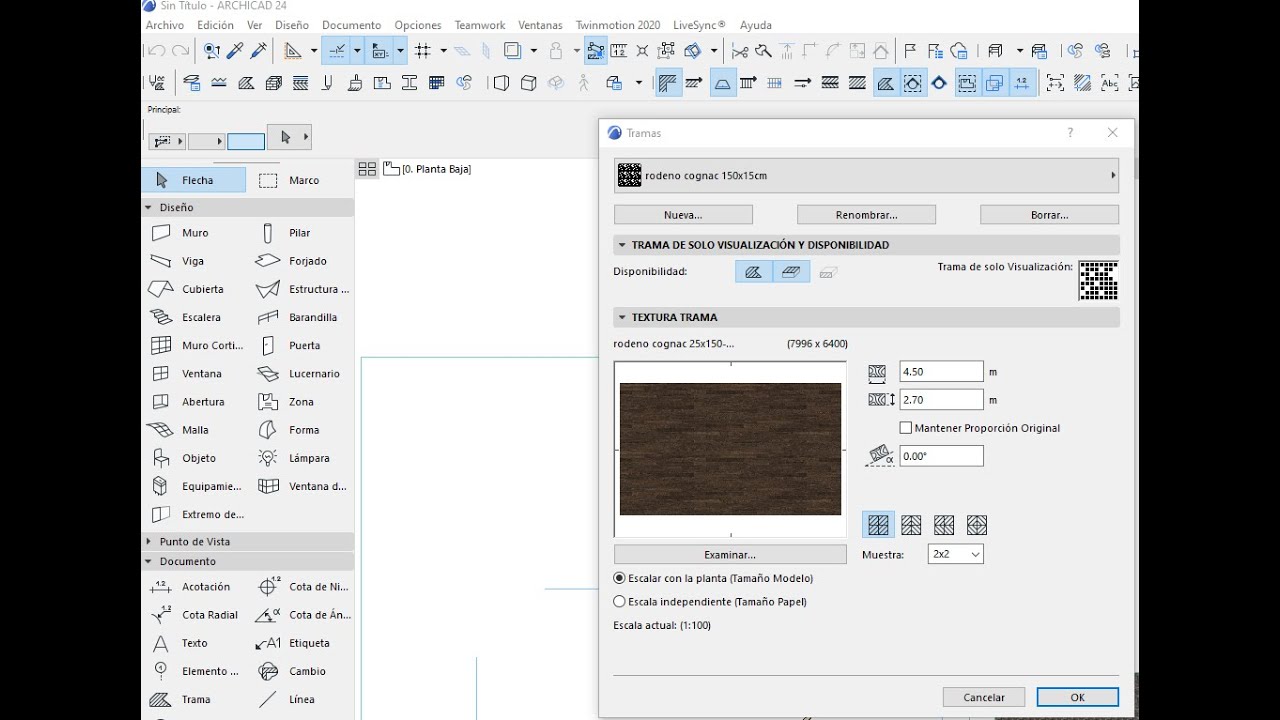Open the Muestra 2x2 dropdown

point(956,554)
